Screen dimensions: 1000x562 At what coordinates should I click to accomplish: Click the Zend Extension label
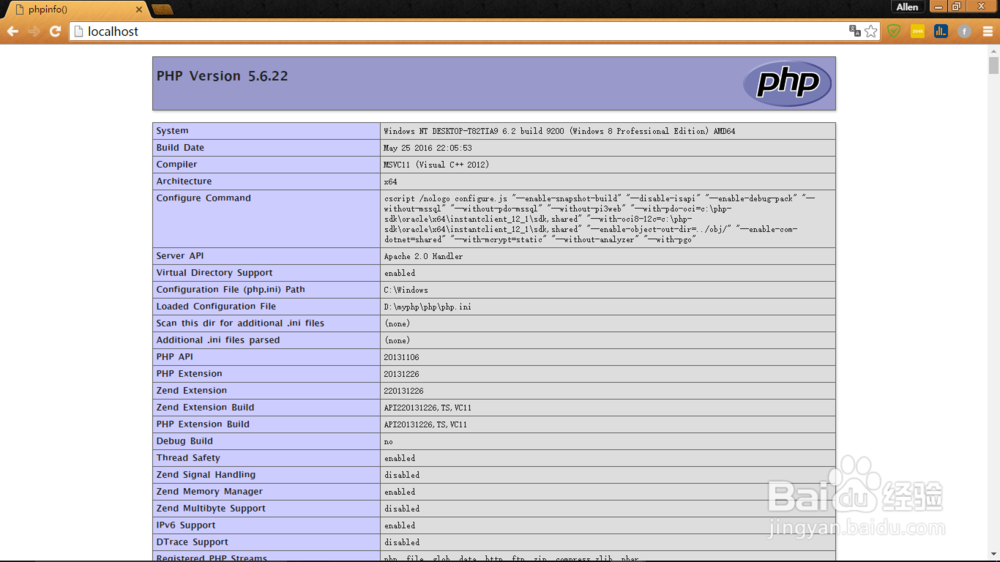point(191,390)
